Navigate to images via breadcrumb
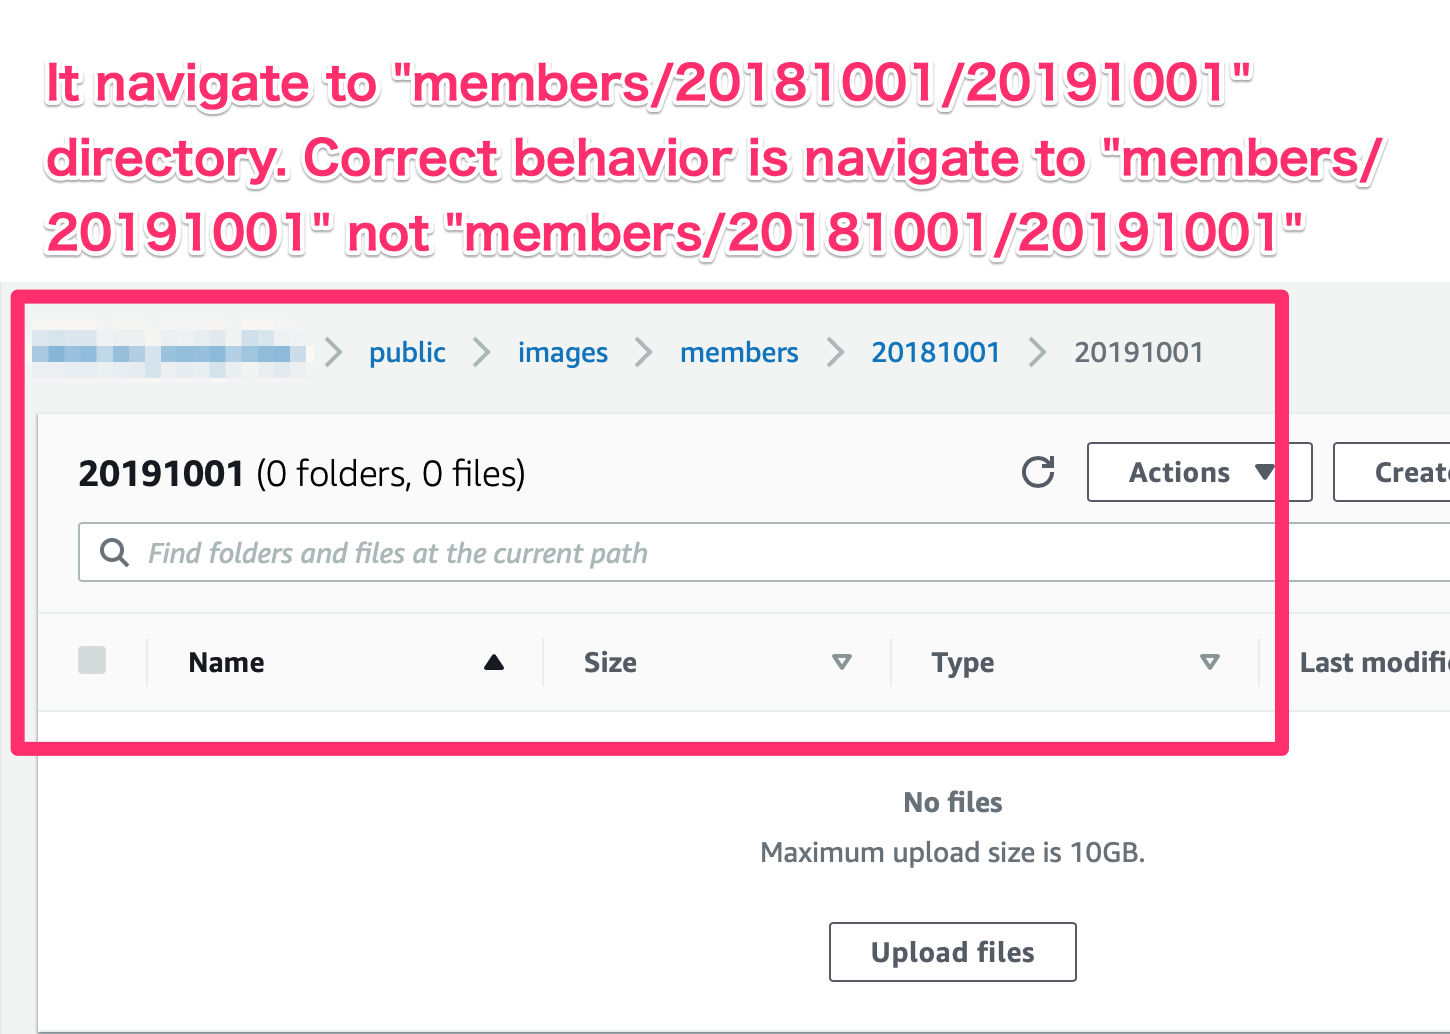This screenshot has width=1450, height=1034. coord(562,352)
